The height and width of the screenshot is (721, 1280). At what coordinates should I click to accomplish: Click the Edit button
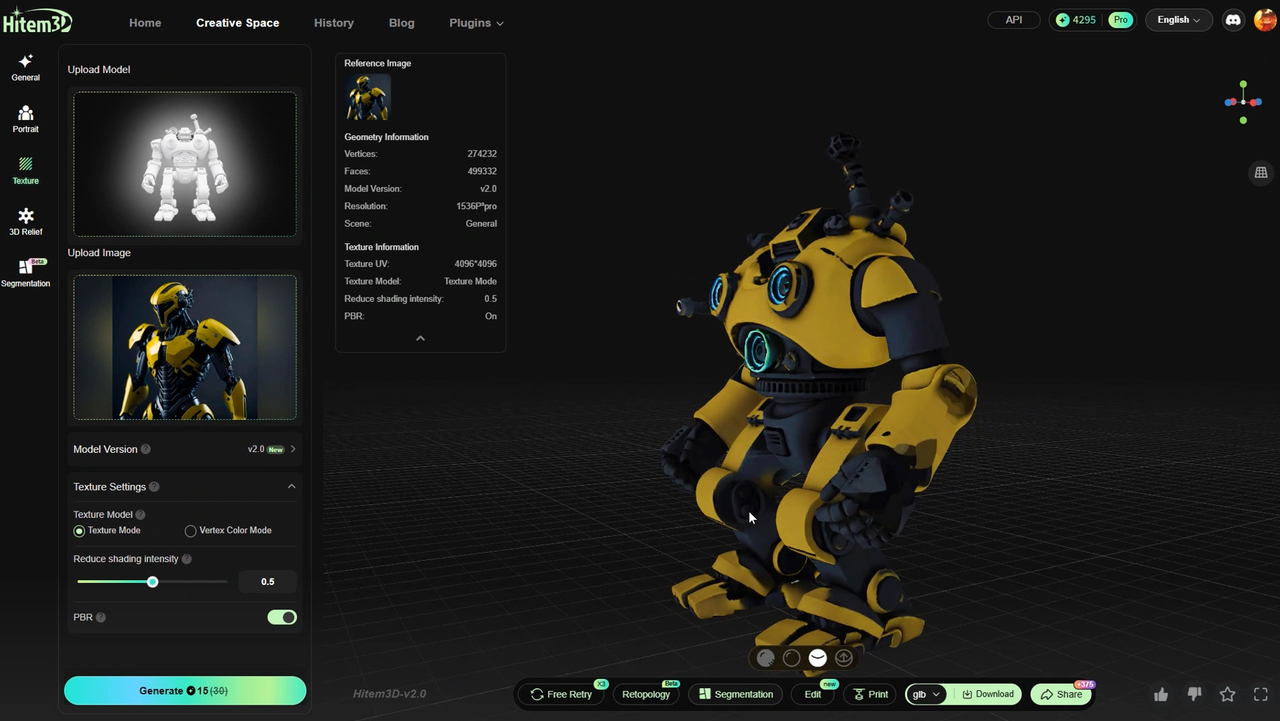pyautogui.click(x=813, y=694)
